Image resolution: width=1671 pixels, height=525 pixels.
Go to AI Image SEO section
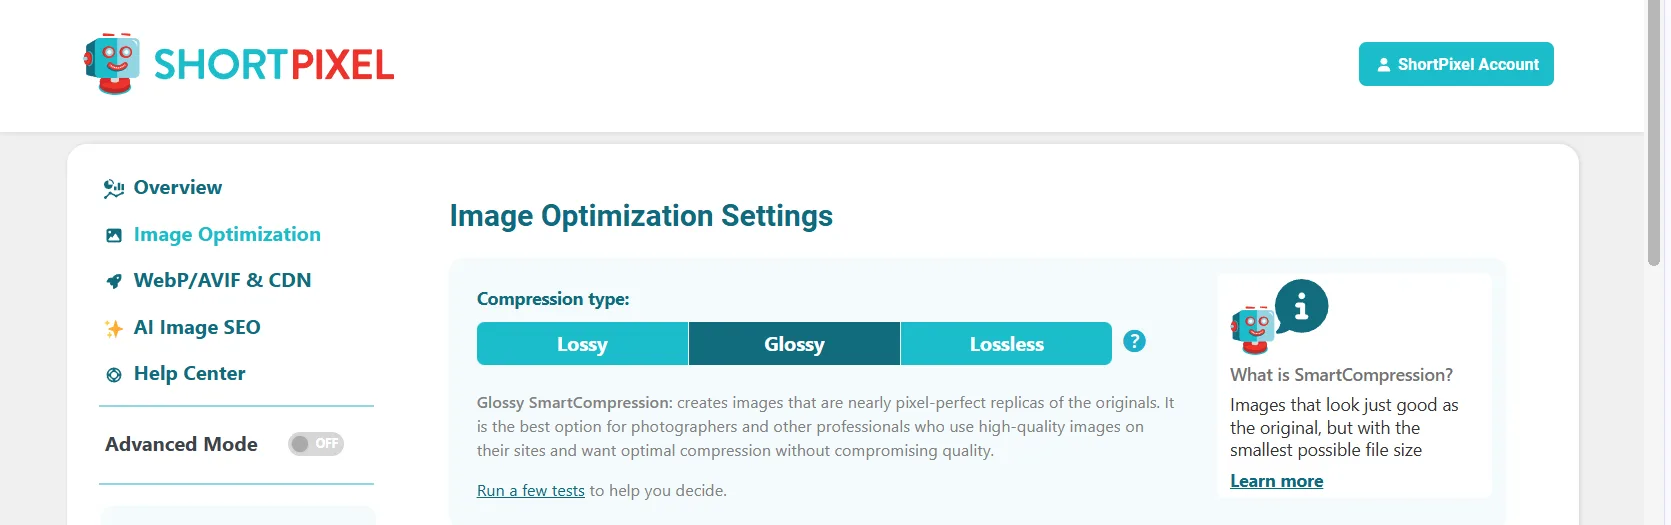tap(197, 328)
